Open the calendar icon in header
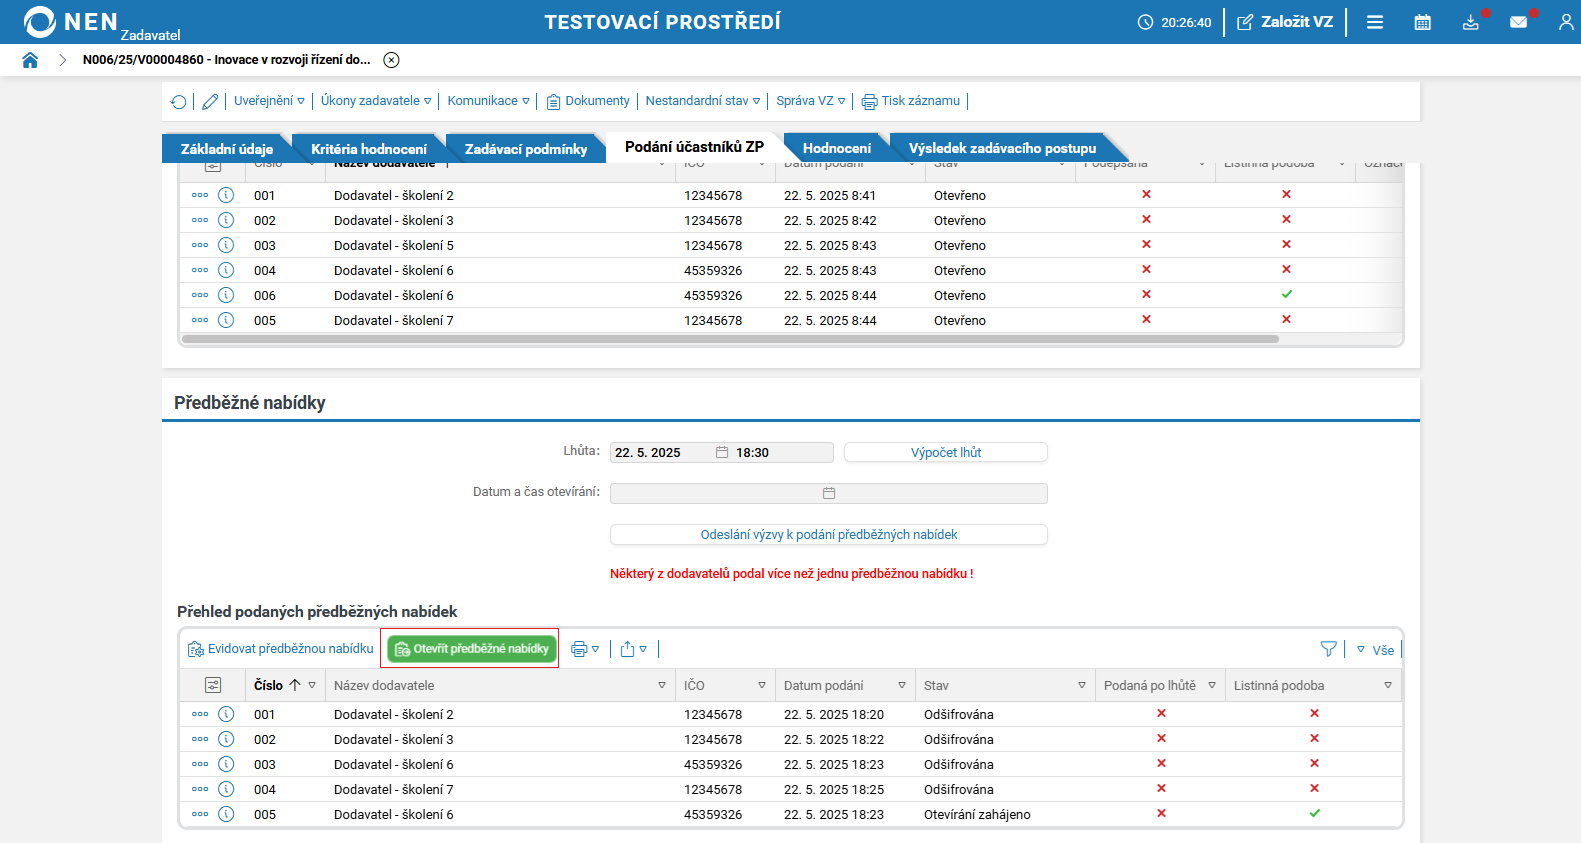 1422,22
